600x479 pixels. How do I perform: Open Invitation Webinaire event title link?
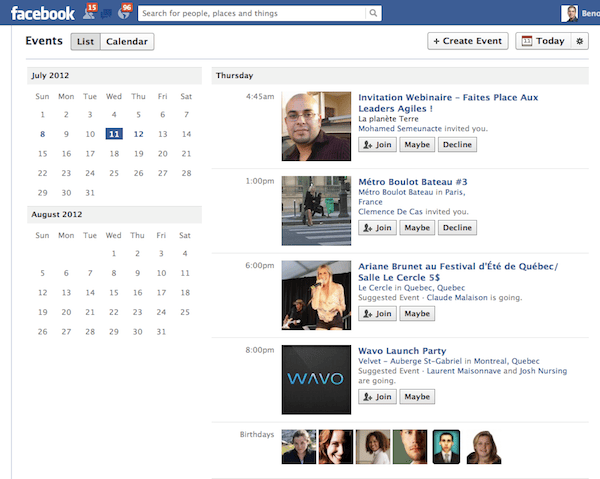448,103
